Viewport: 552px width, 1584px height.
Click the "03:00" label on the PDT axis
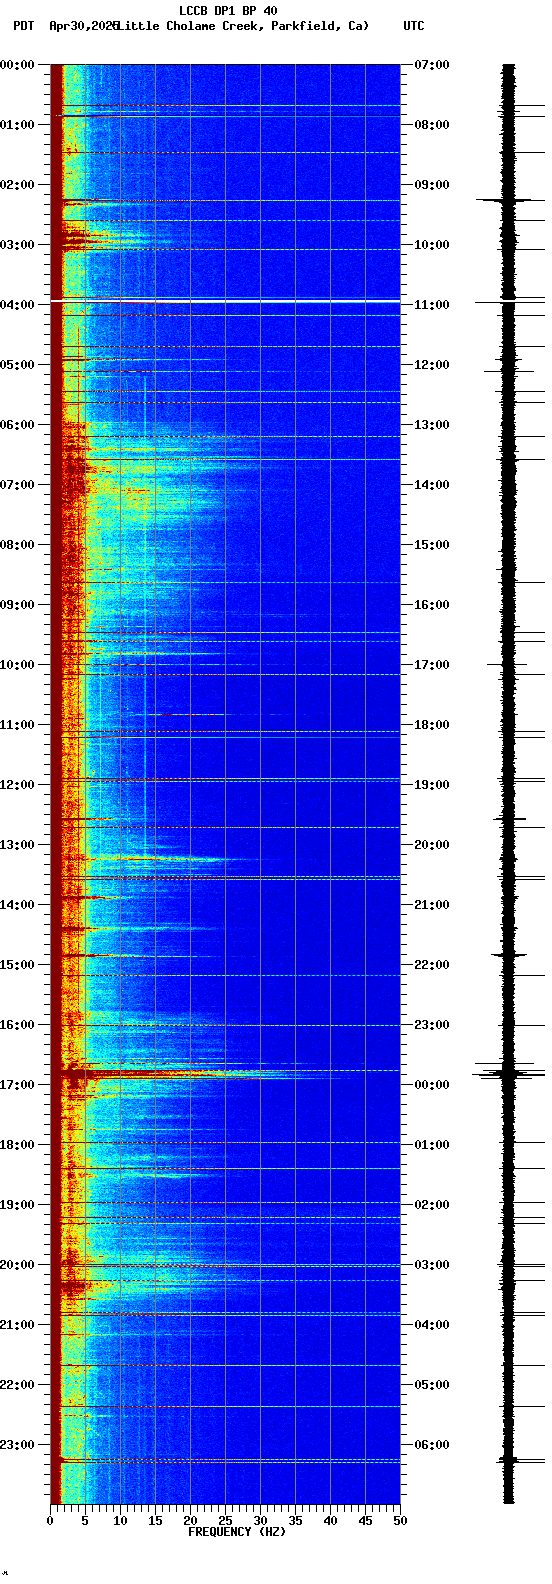17,245
